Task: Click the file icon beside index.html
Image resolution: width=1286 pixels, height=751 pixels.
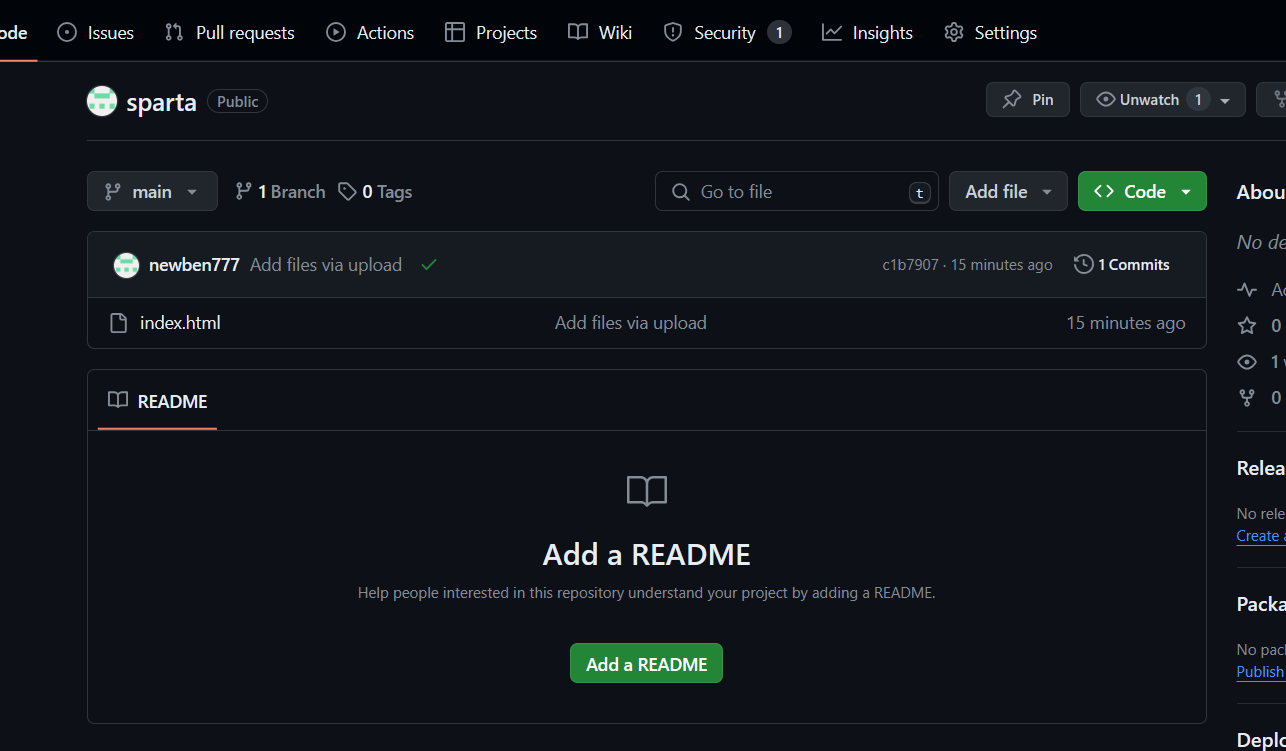Action: point(118,323)
